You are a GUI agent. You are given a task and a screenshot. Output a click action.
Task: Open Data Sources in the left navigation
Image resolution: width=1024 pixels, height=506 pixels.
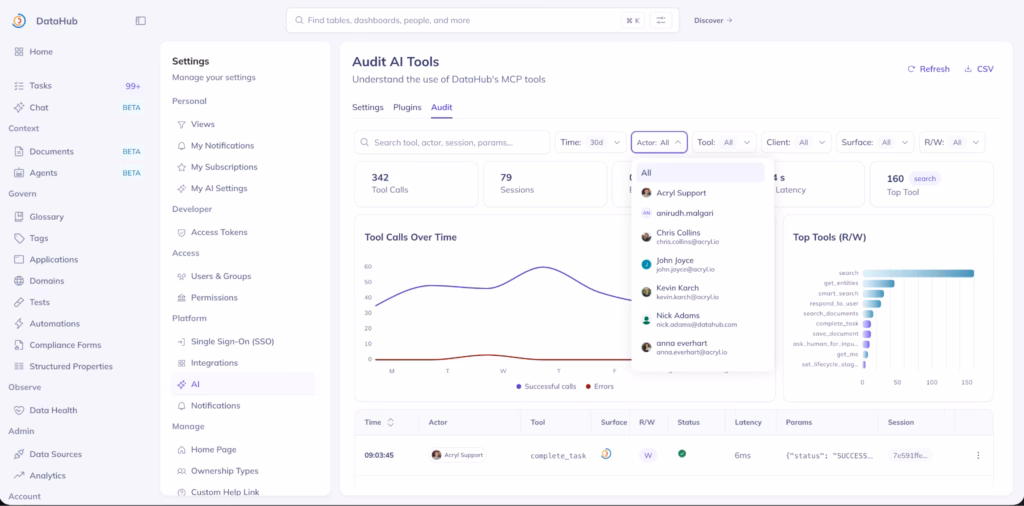click(x=56, y=454)
